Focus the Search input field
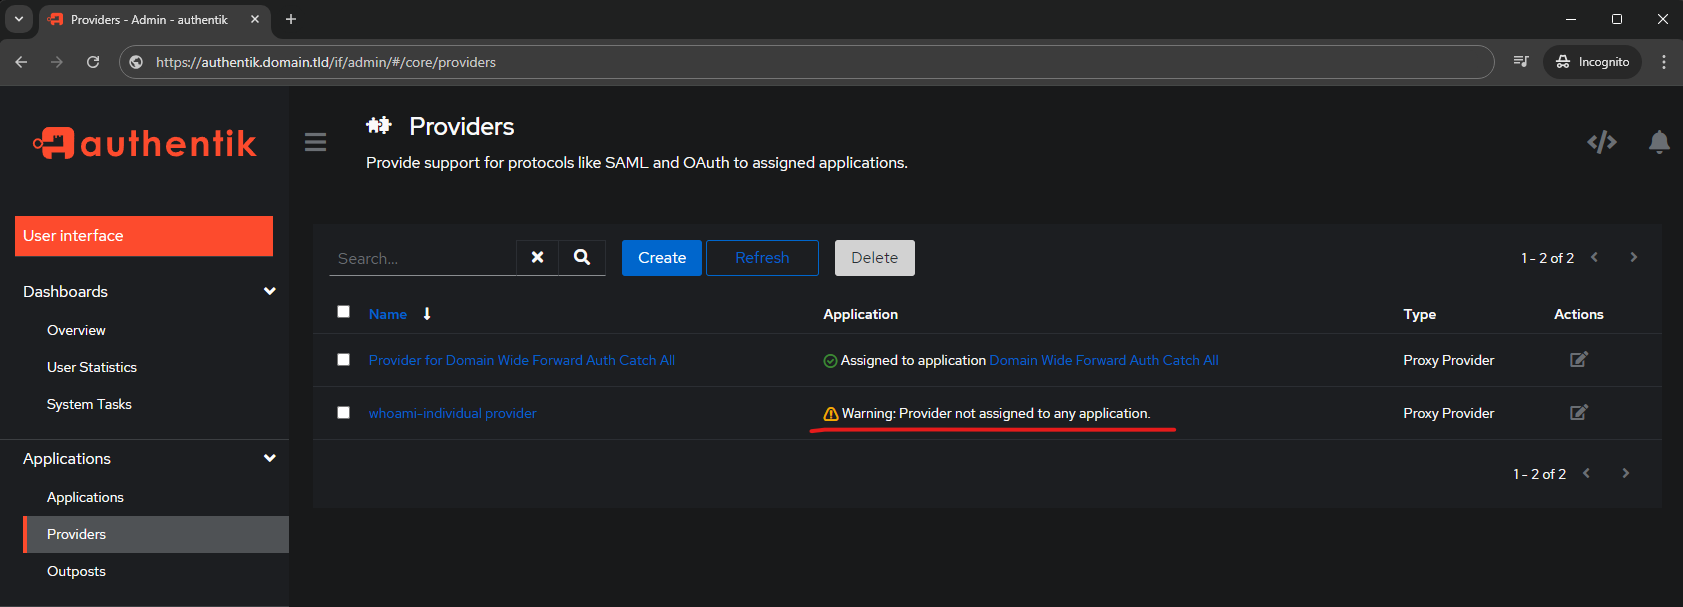 (423, 258)
